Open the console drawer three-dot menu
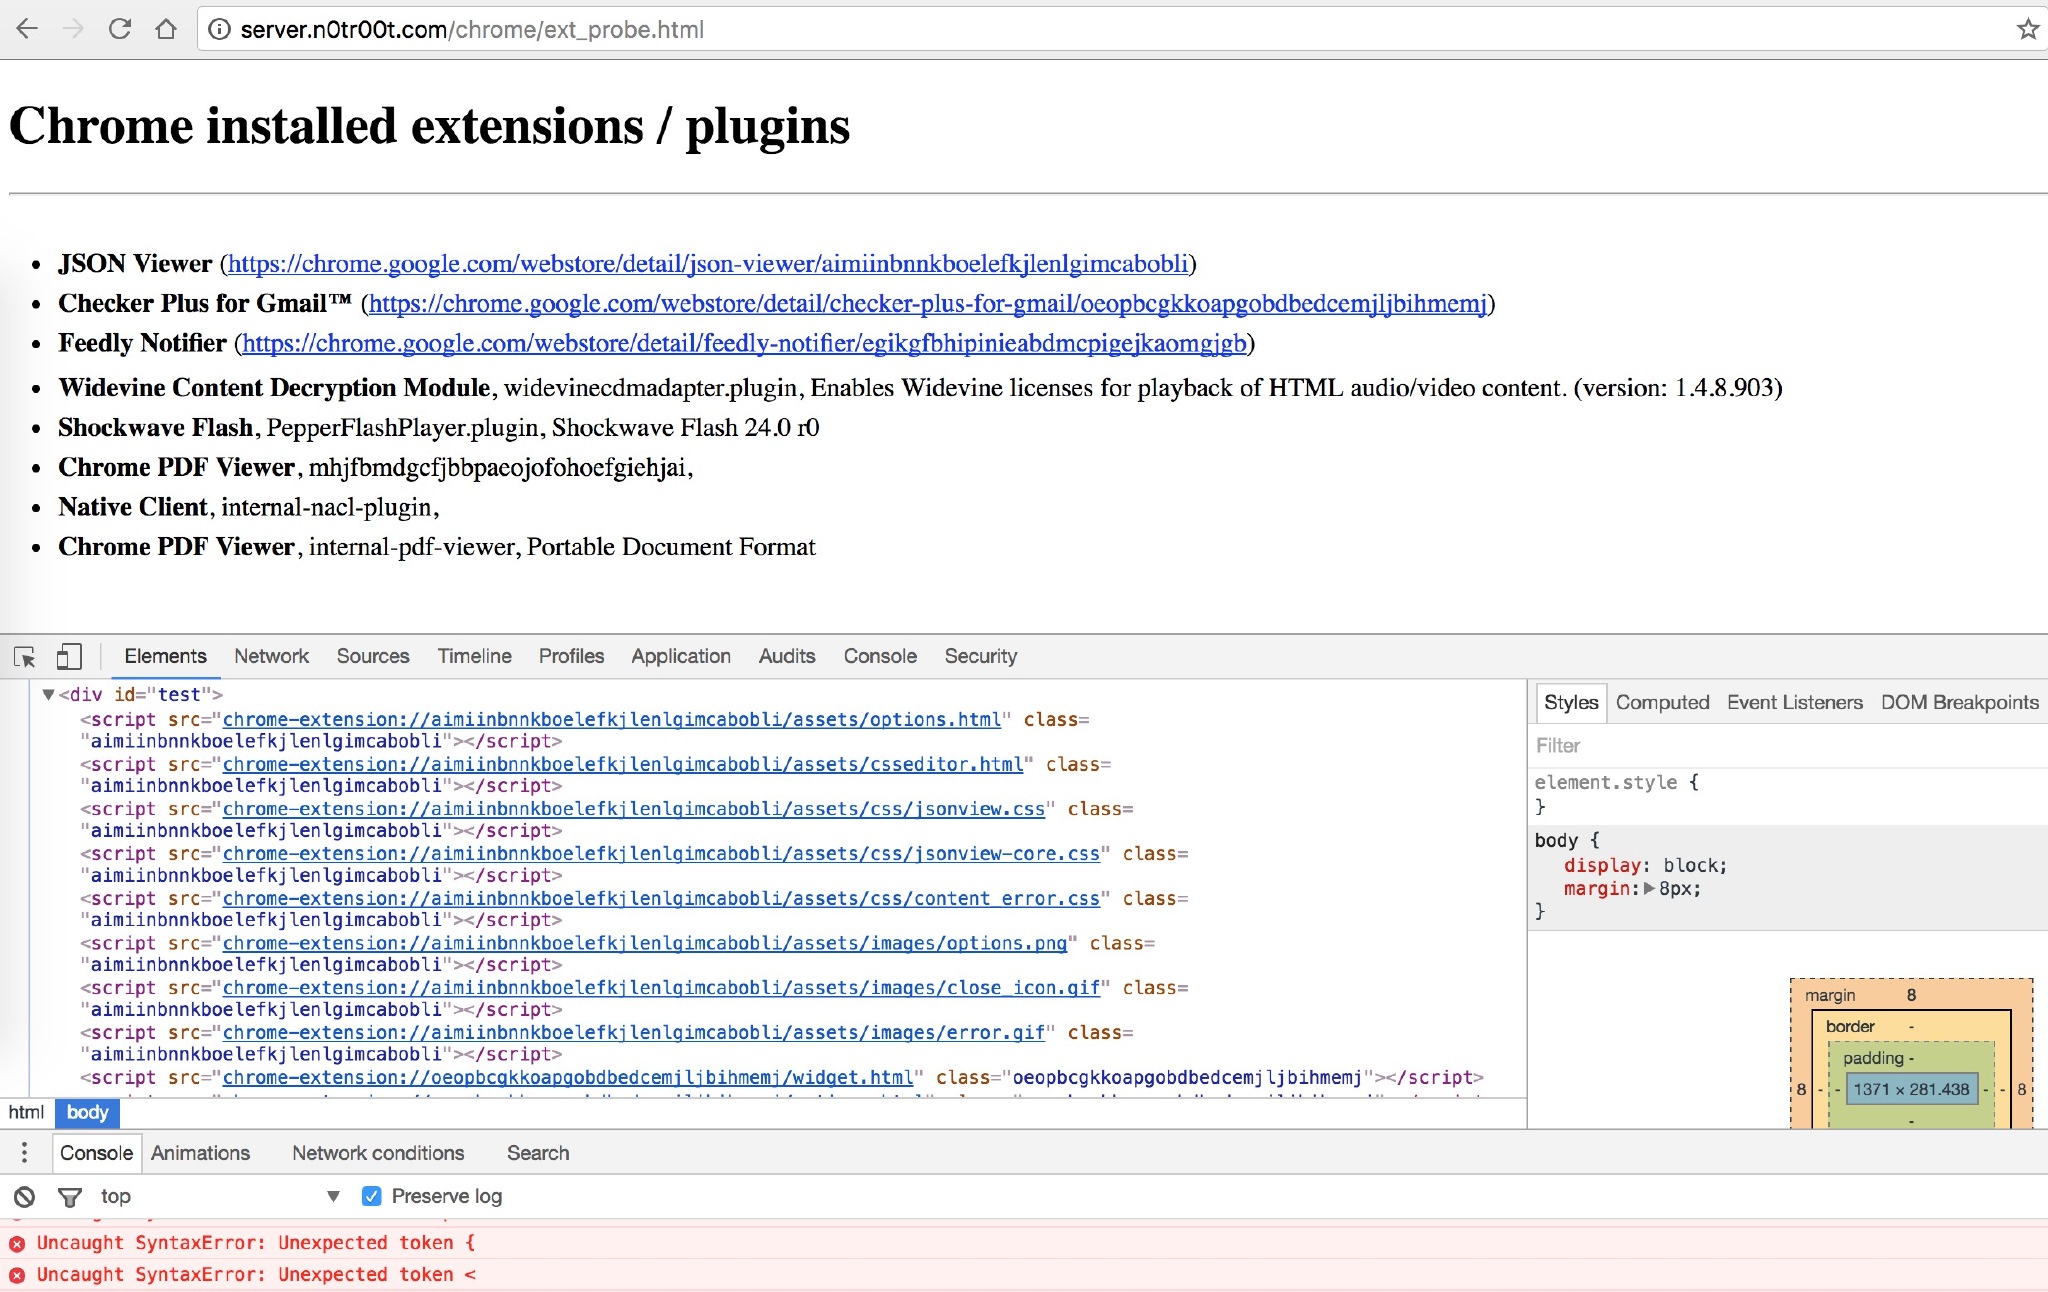The width and height of the screenshot is (2048, 1292). (24, 1153)
